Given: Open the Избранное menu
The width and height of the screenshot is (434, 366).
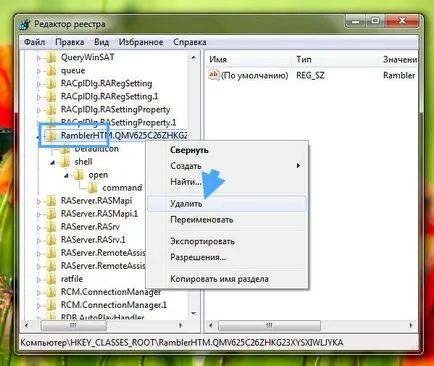Looking at the screenshot, I should (x=141, y=42).
